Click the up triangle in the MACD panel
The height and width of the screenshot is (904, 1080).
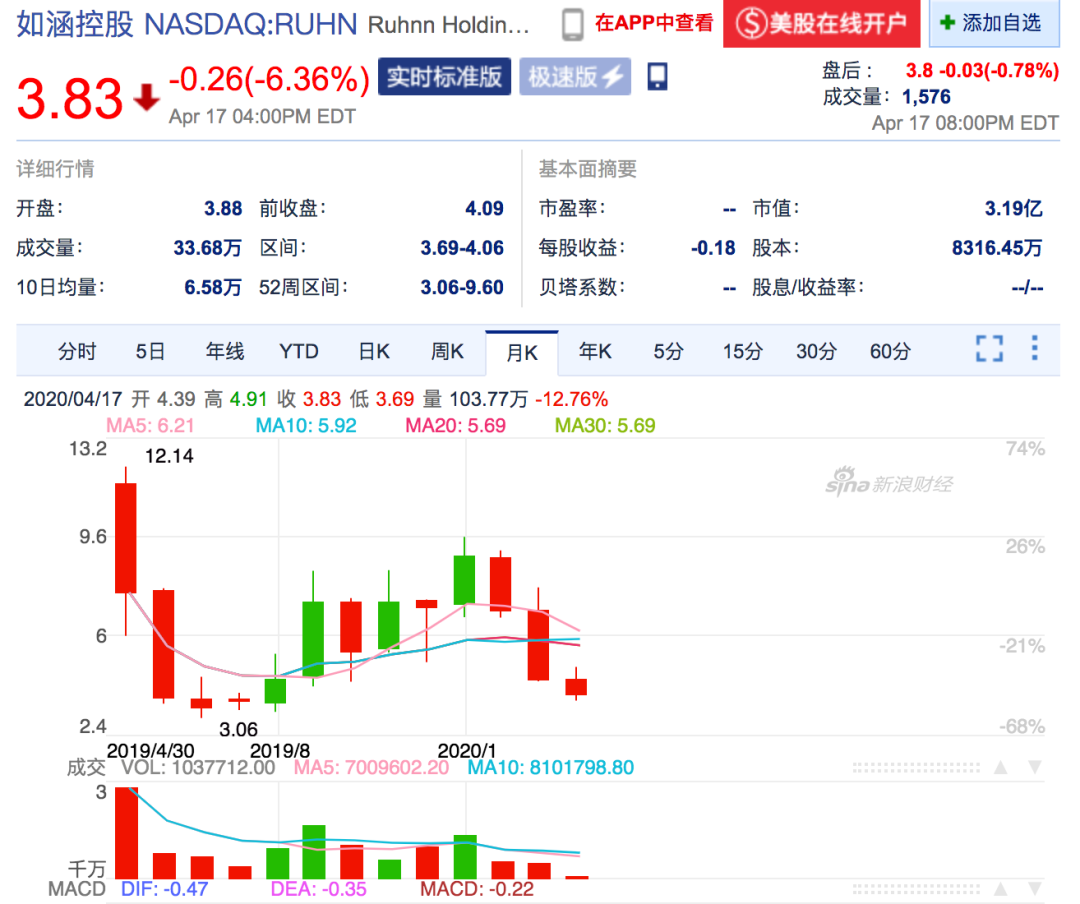1001,889
